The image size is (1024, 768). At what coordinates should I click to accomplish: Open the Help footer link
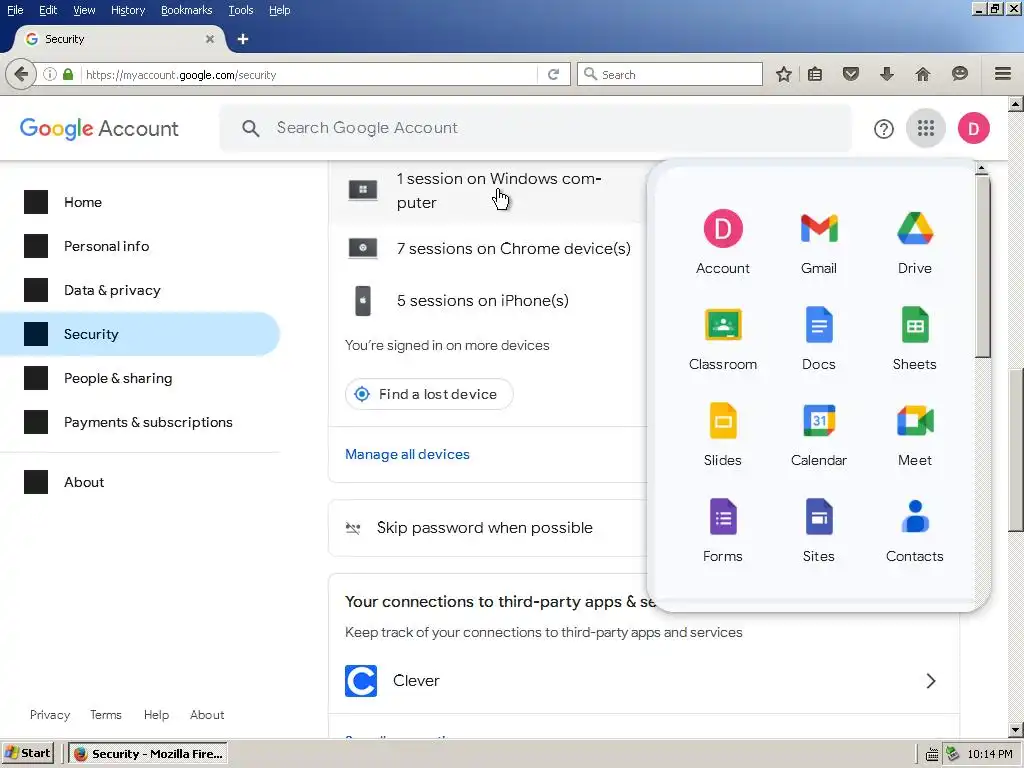pyautogui.click(x=156, y=714)
